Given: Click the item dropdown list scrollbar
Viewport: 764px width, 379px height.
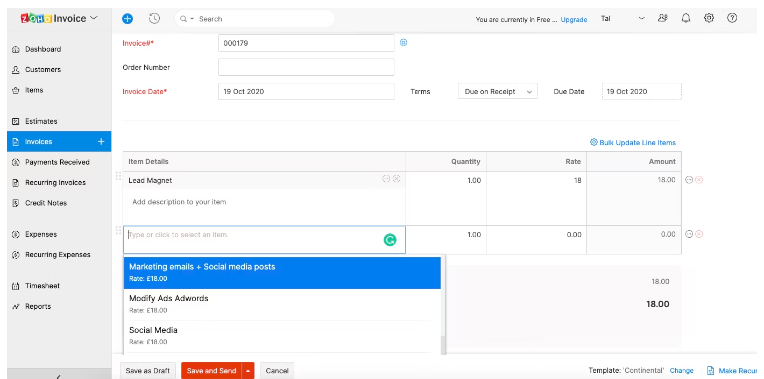Looking at the screenshot, I should click(443, 344).
